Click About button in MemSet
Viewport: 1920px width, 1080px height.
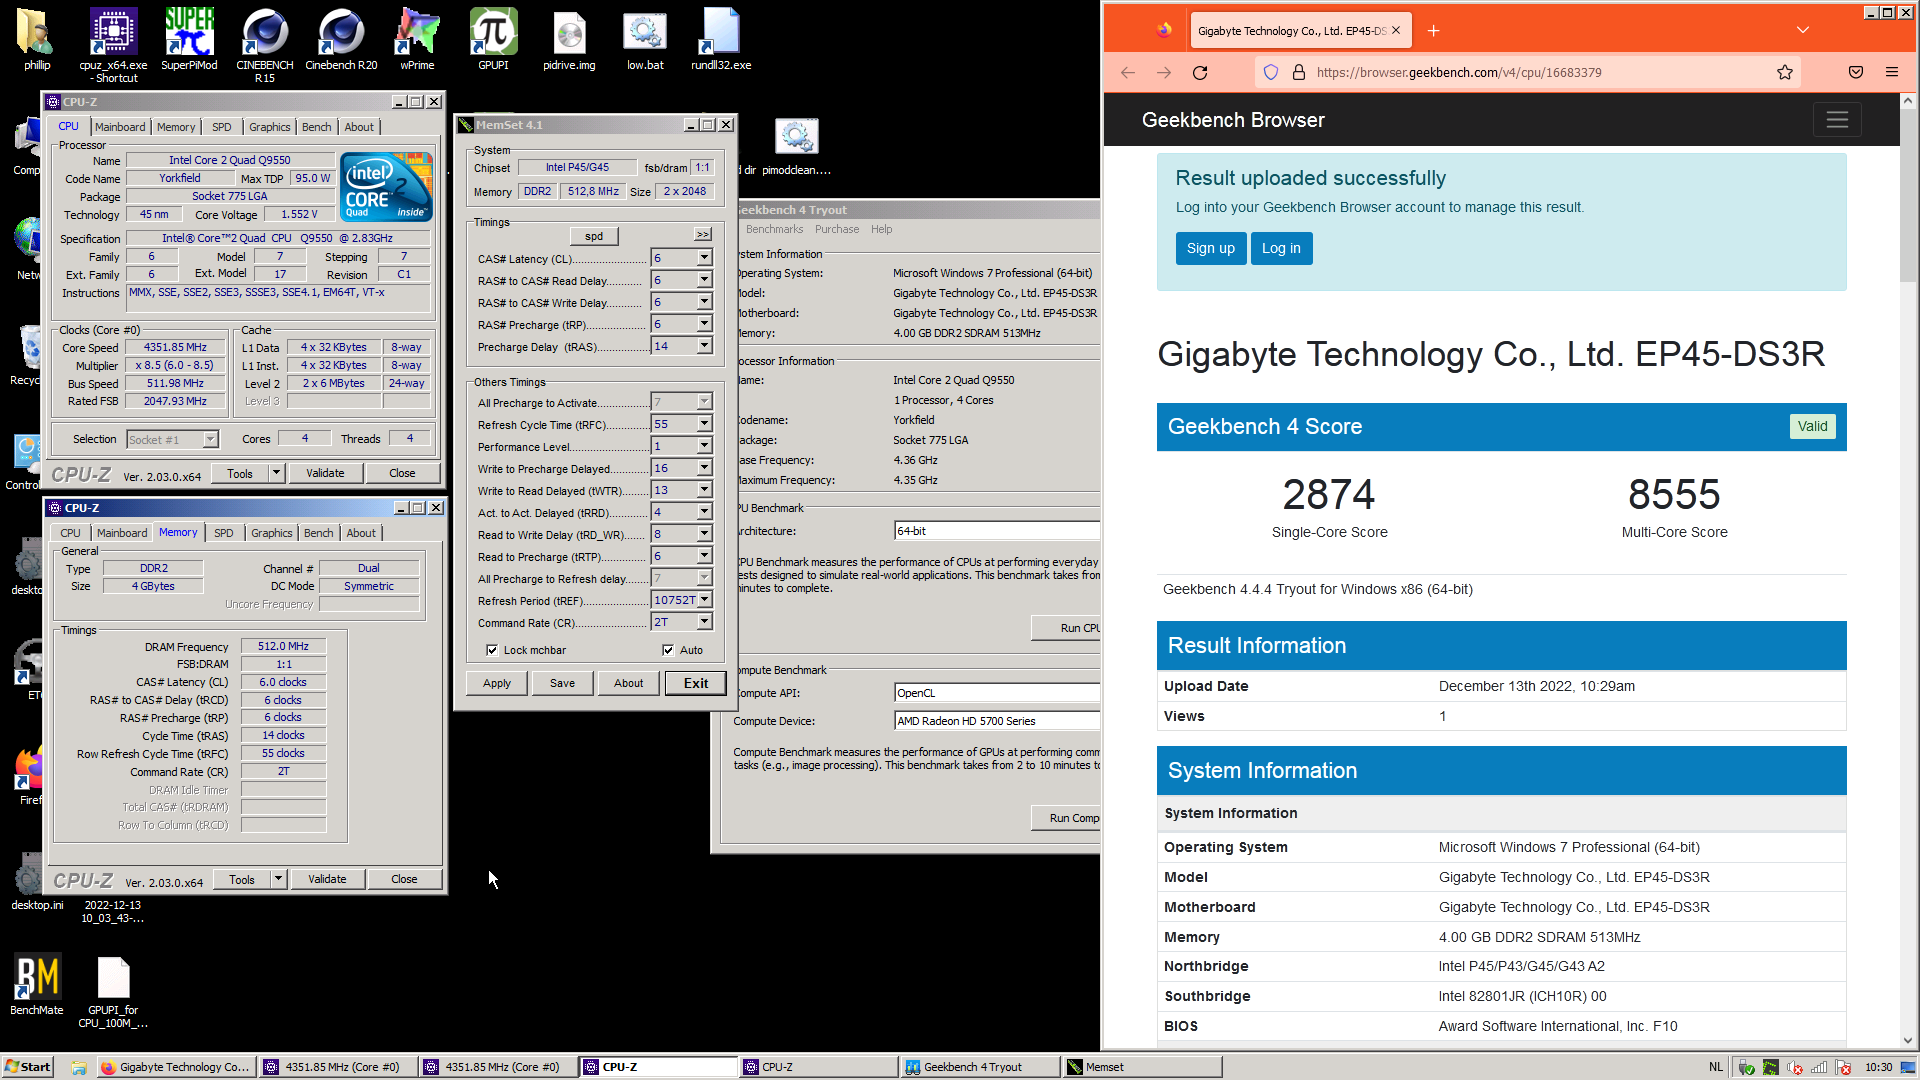(x=628, y=683)
